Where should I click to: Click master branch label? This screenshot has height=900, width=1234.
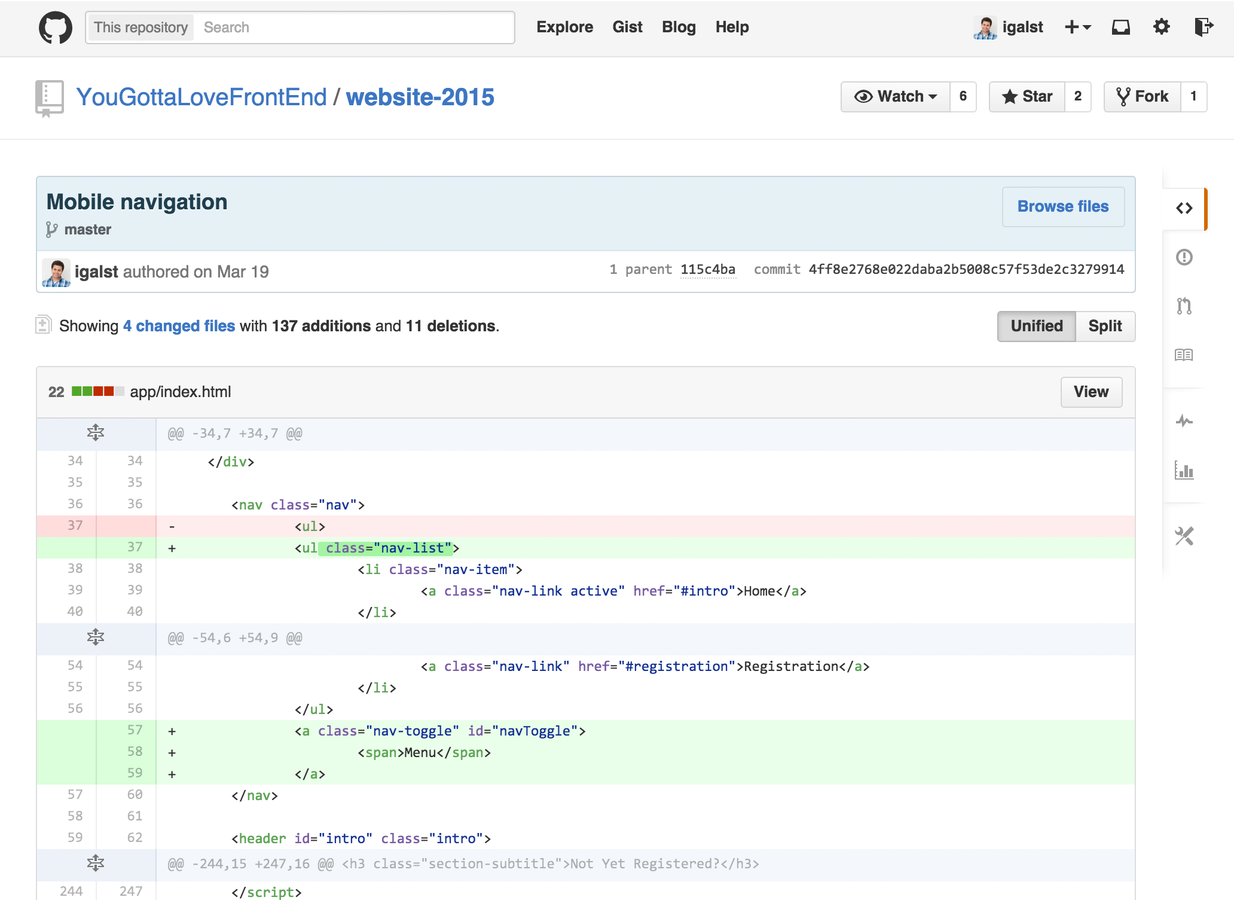pos(88,230)
